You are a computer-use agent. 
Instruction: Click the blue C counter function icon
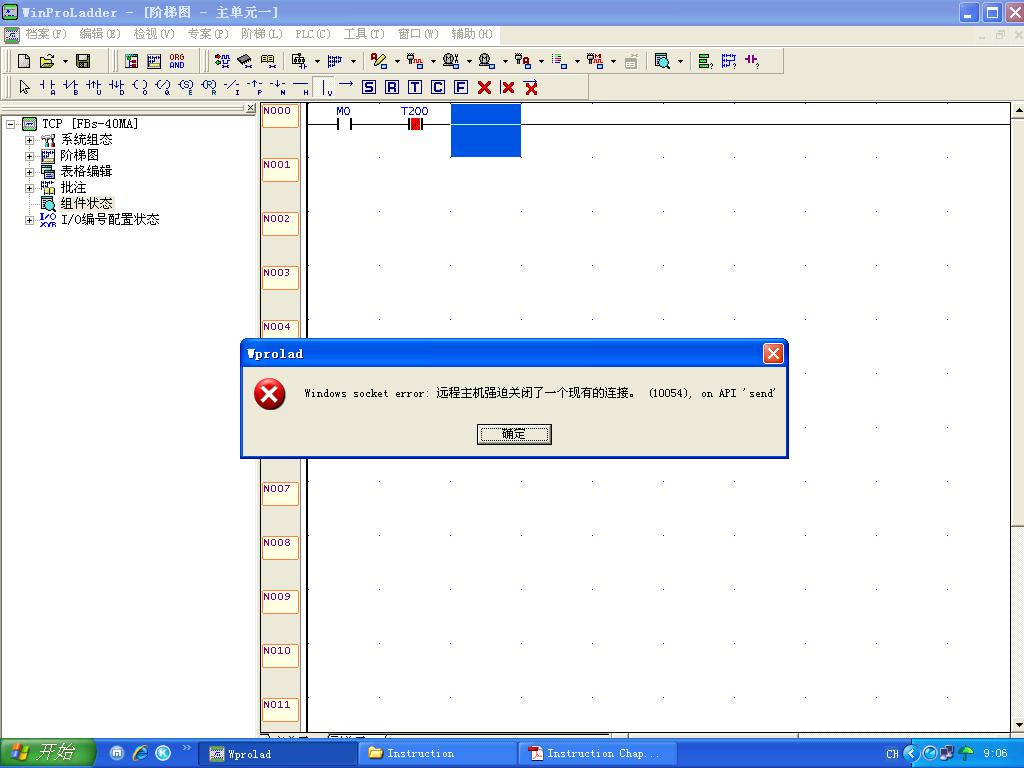(438, 88)
